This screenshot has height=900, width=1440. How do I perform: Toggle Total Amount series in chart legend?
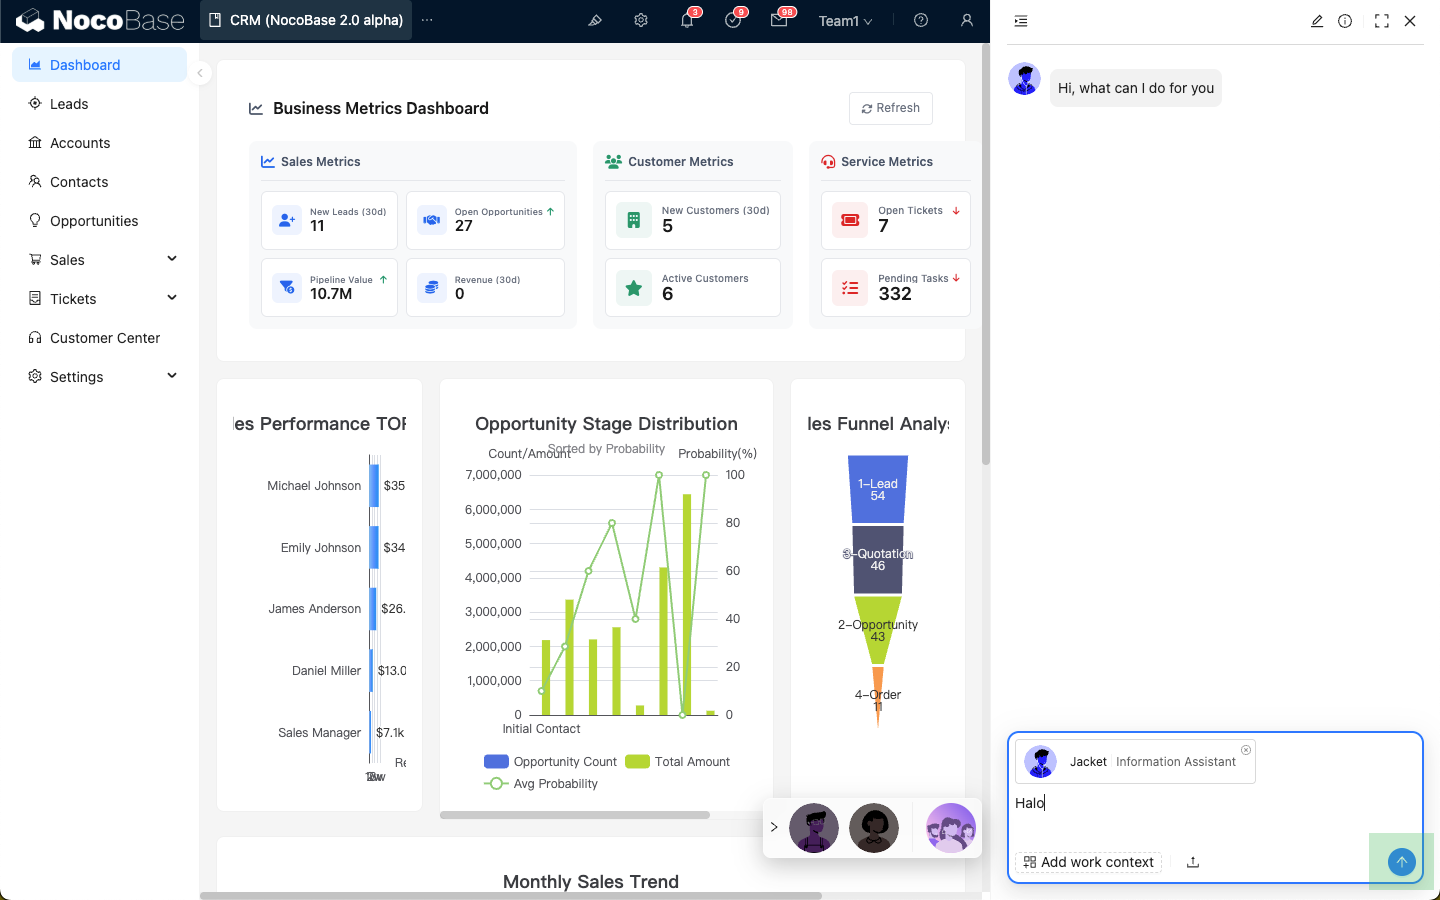pyautogui.click(x=678, y=762)
